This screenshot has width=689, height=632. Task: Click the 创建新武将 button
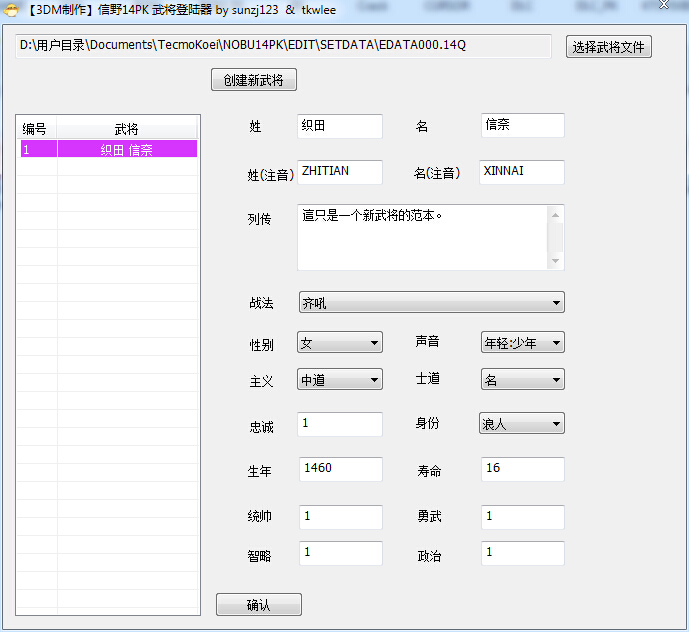tap(254, 80)
